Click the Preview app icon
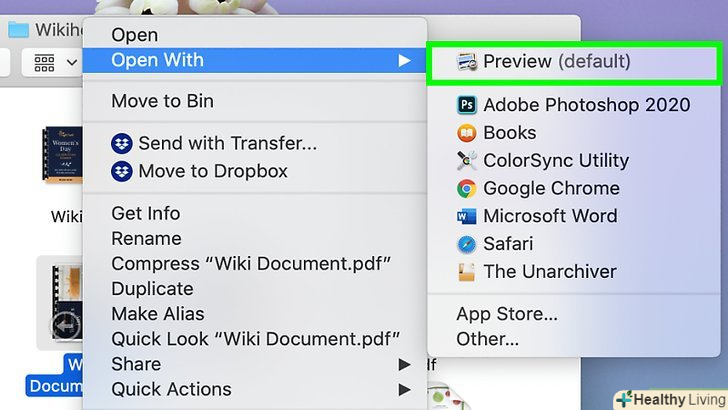728x410 pixels. point(467,61)
